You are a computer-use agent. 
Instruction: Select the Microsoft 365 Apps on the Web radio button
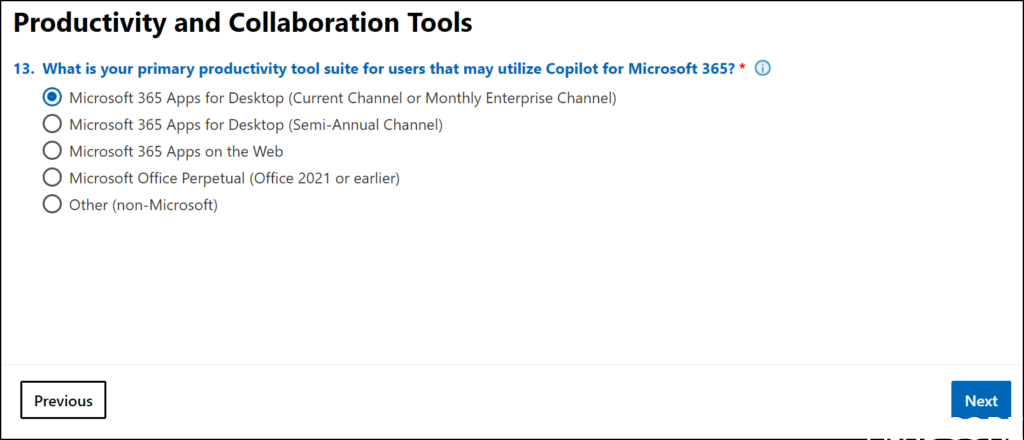(x=51, y=151)
